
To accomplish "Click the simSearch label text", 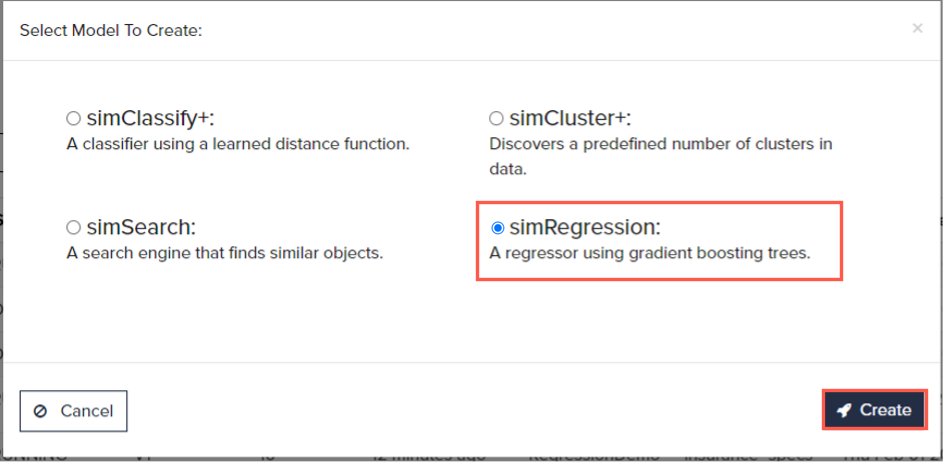I will (140, 227).
